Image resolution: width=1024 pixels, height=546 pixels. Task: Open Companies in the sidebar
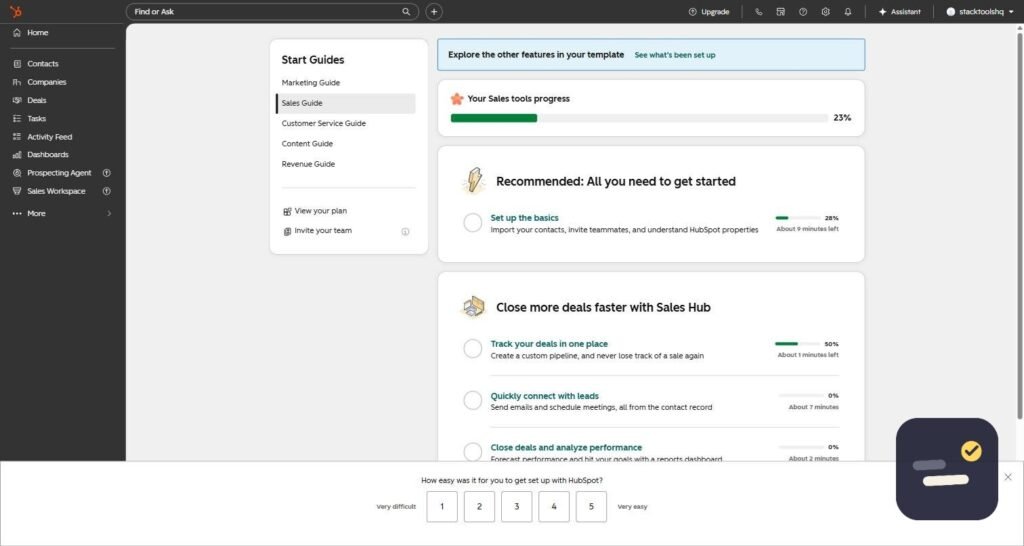46,82
